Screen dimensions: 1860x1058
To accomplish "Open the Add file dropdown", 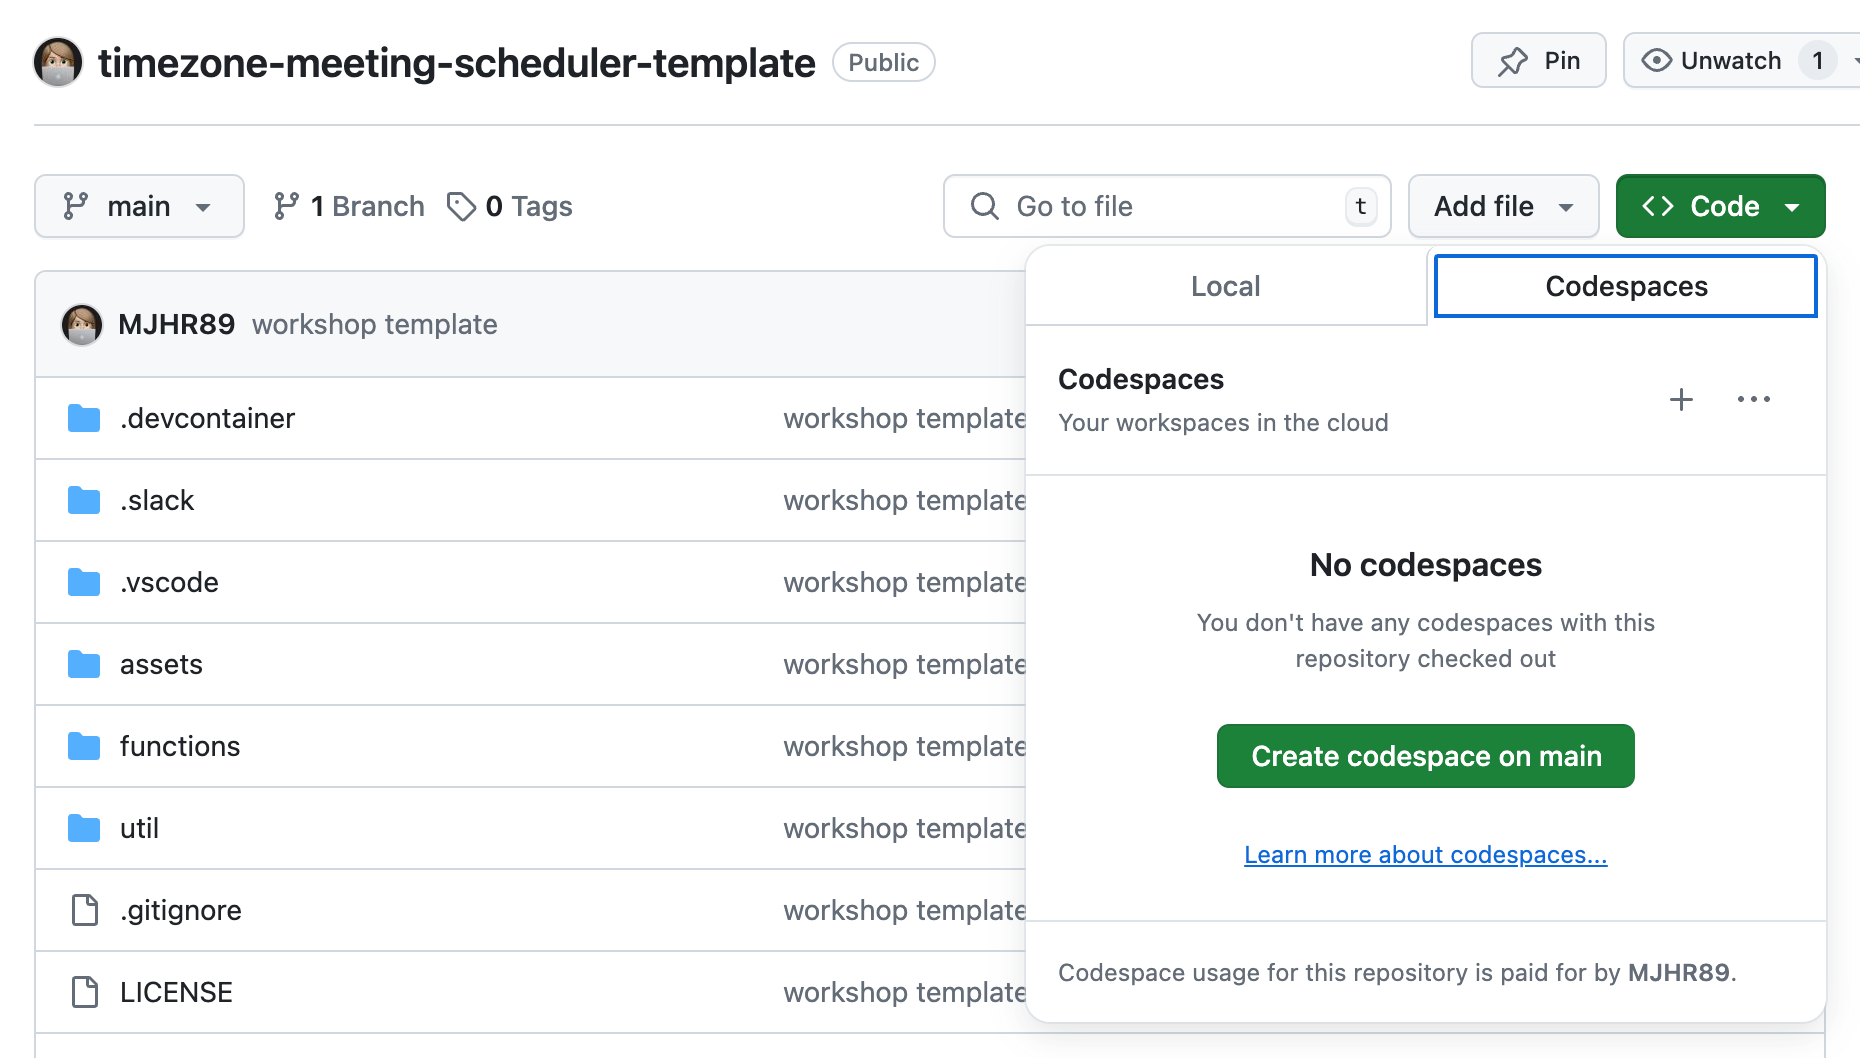I will [1503, 206].
